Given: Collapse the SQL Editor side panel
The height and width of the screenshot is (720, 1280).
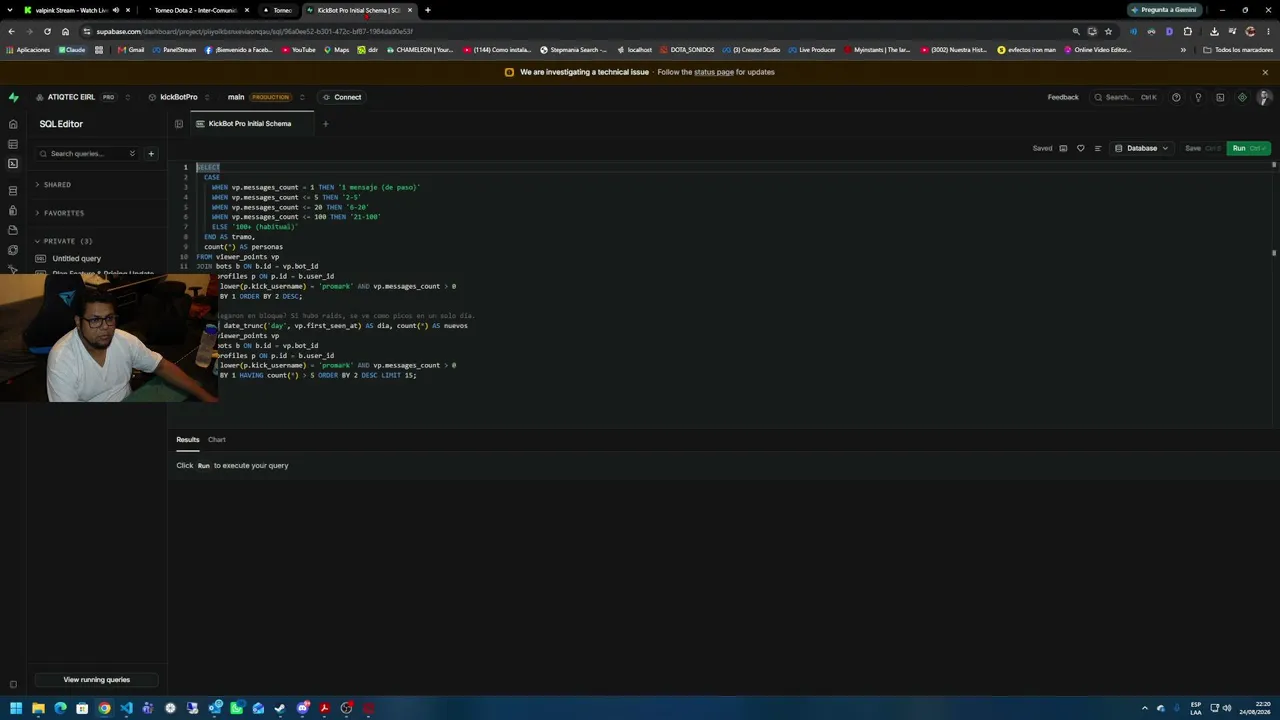Looking at the screenshot, I should tap(179, 124).
